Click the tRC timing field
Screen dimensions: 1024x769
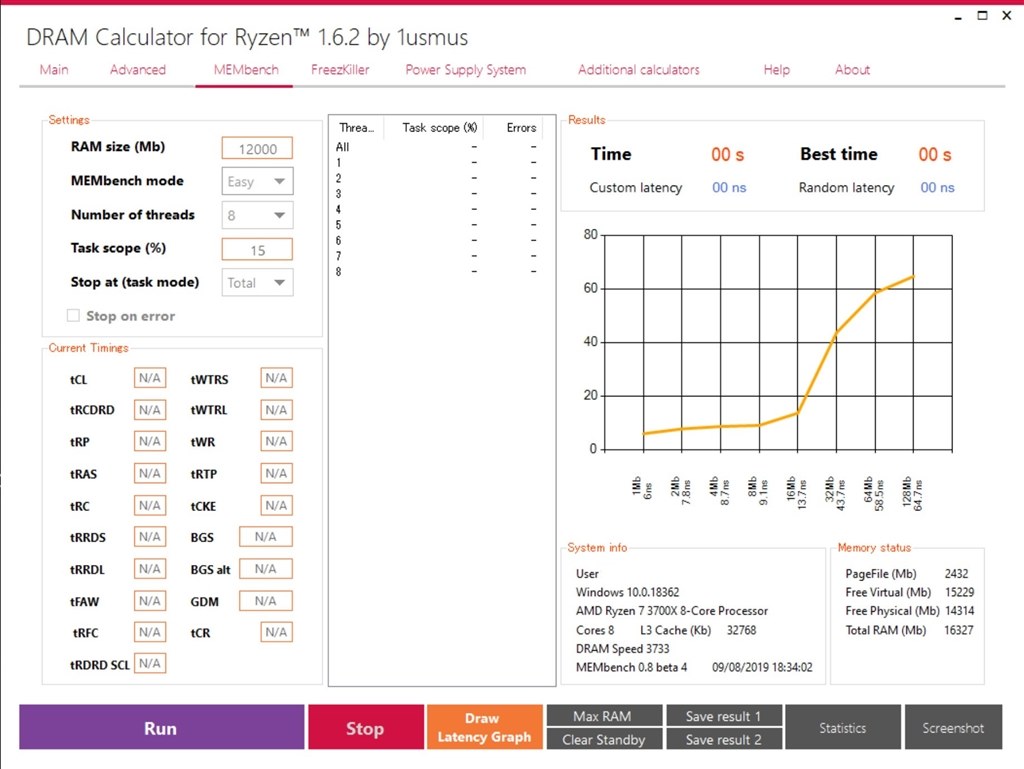(150, 505)
